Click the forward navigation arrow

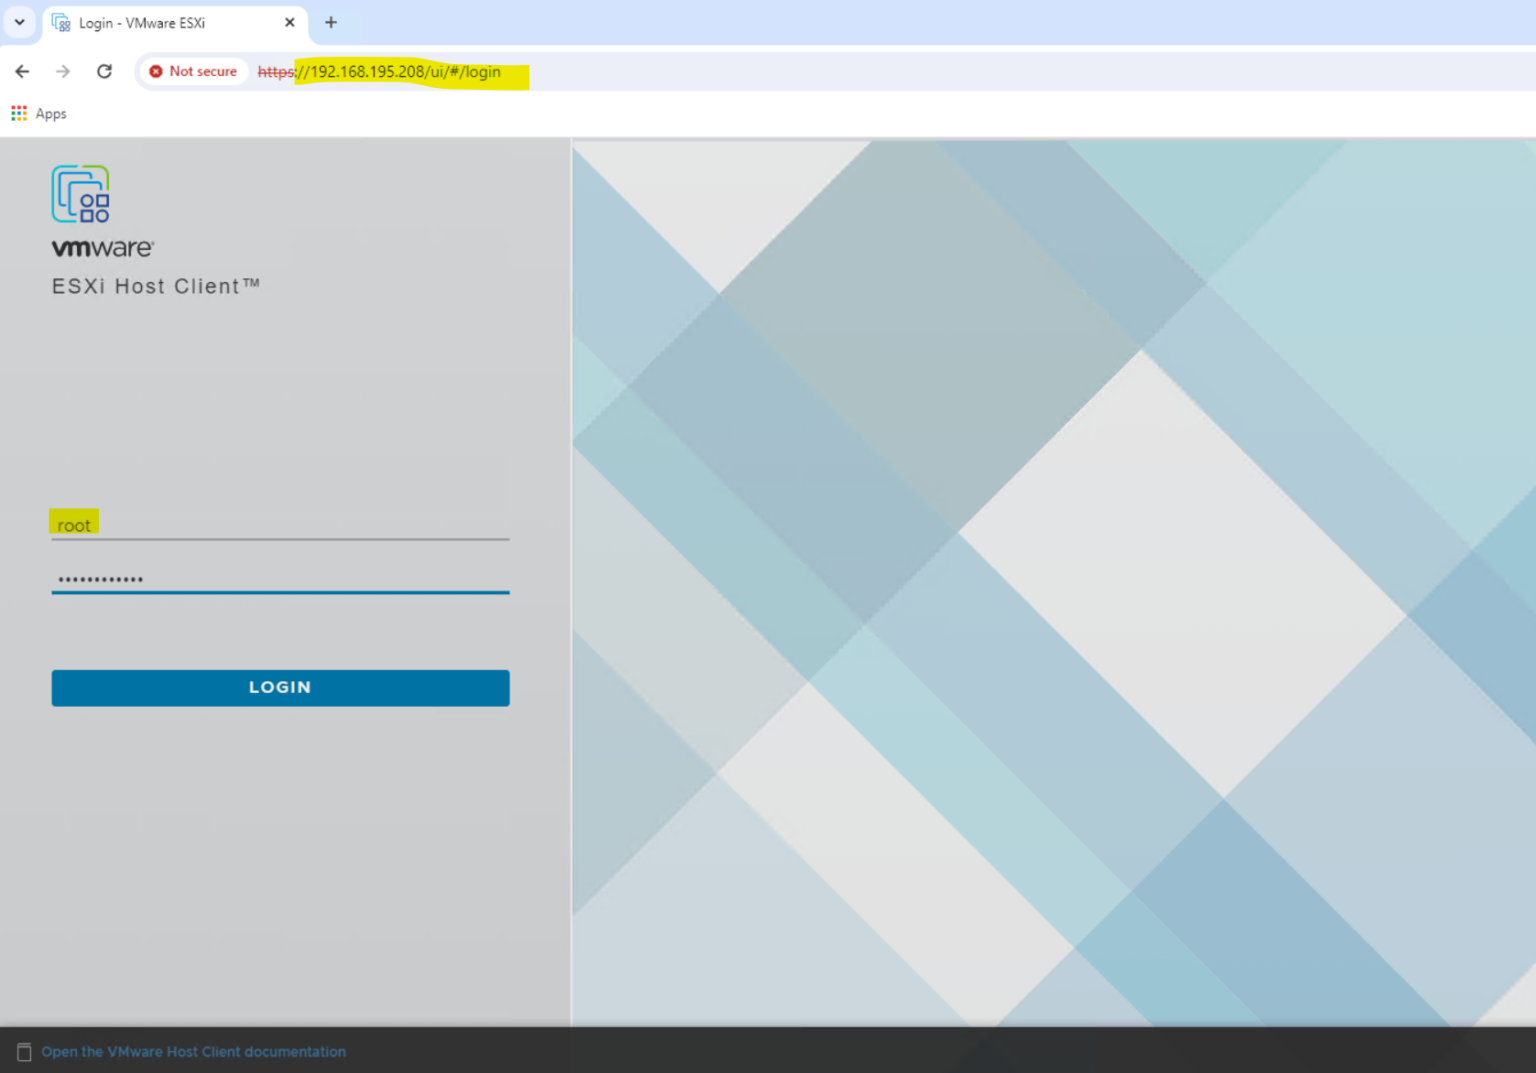pyautogui.click(x=62, y=71)
